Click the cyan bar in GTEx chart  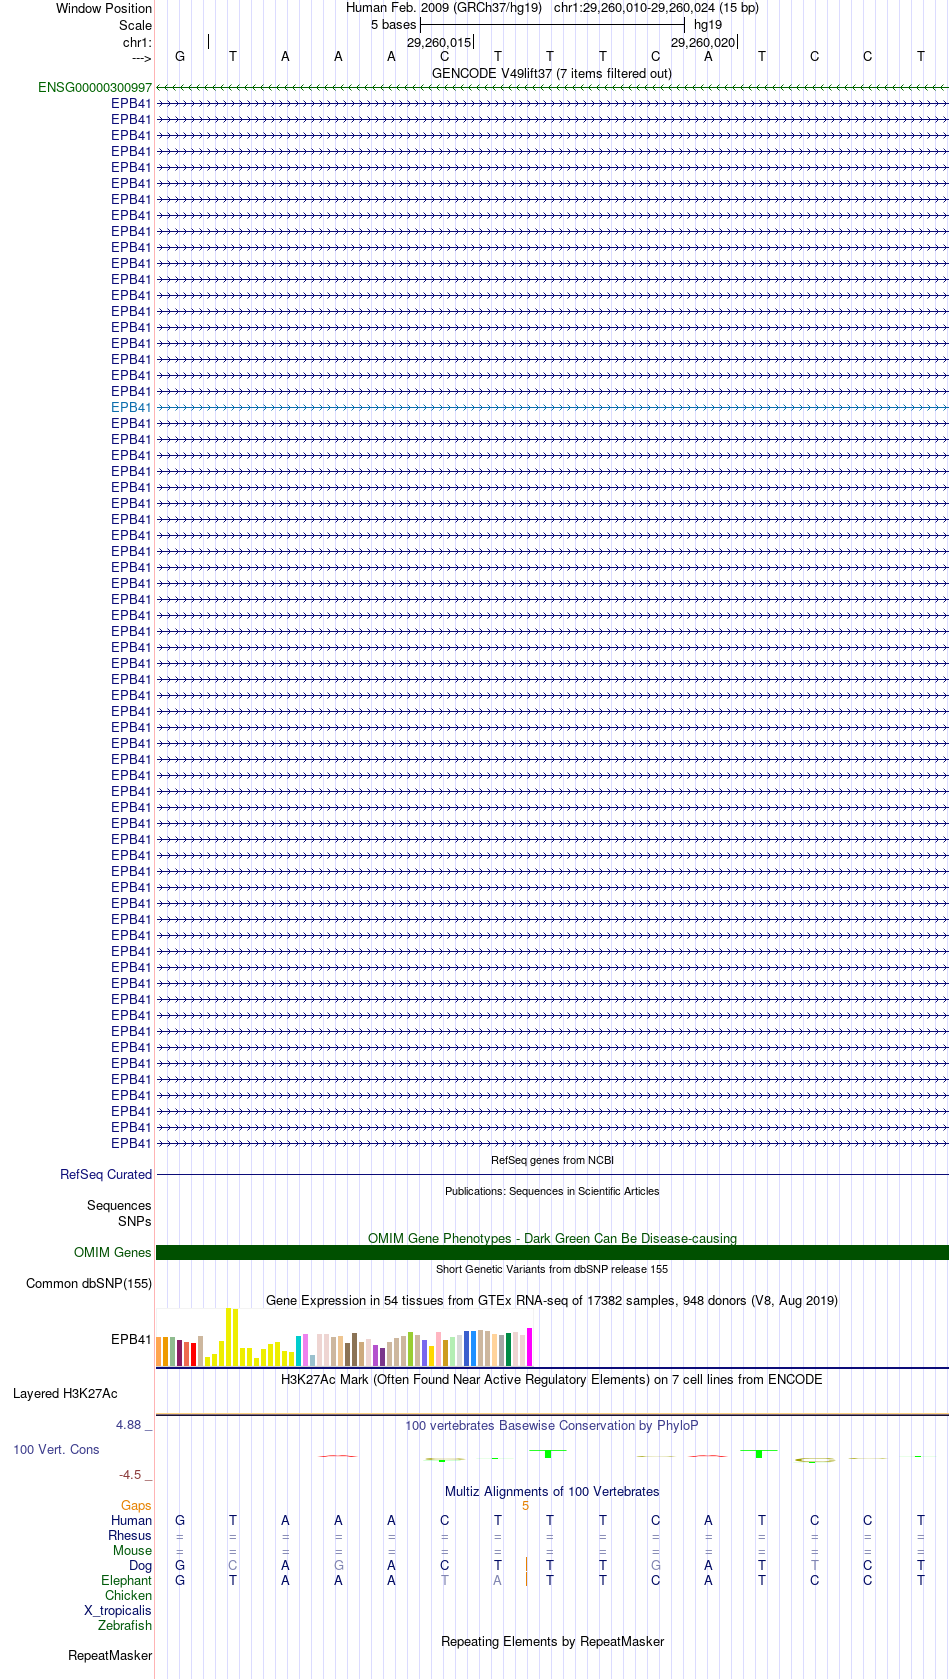point(299,1351)
